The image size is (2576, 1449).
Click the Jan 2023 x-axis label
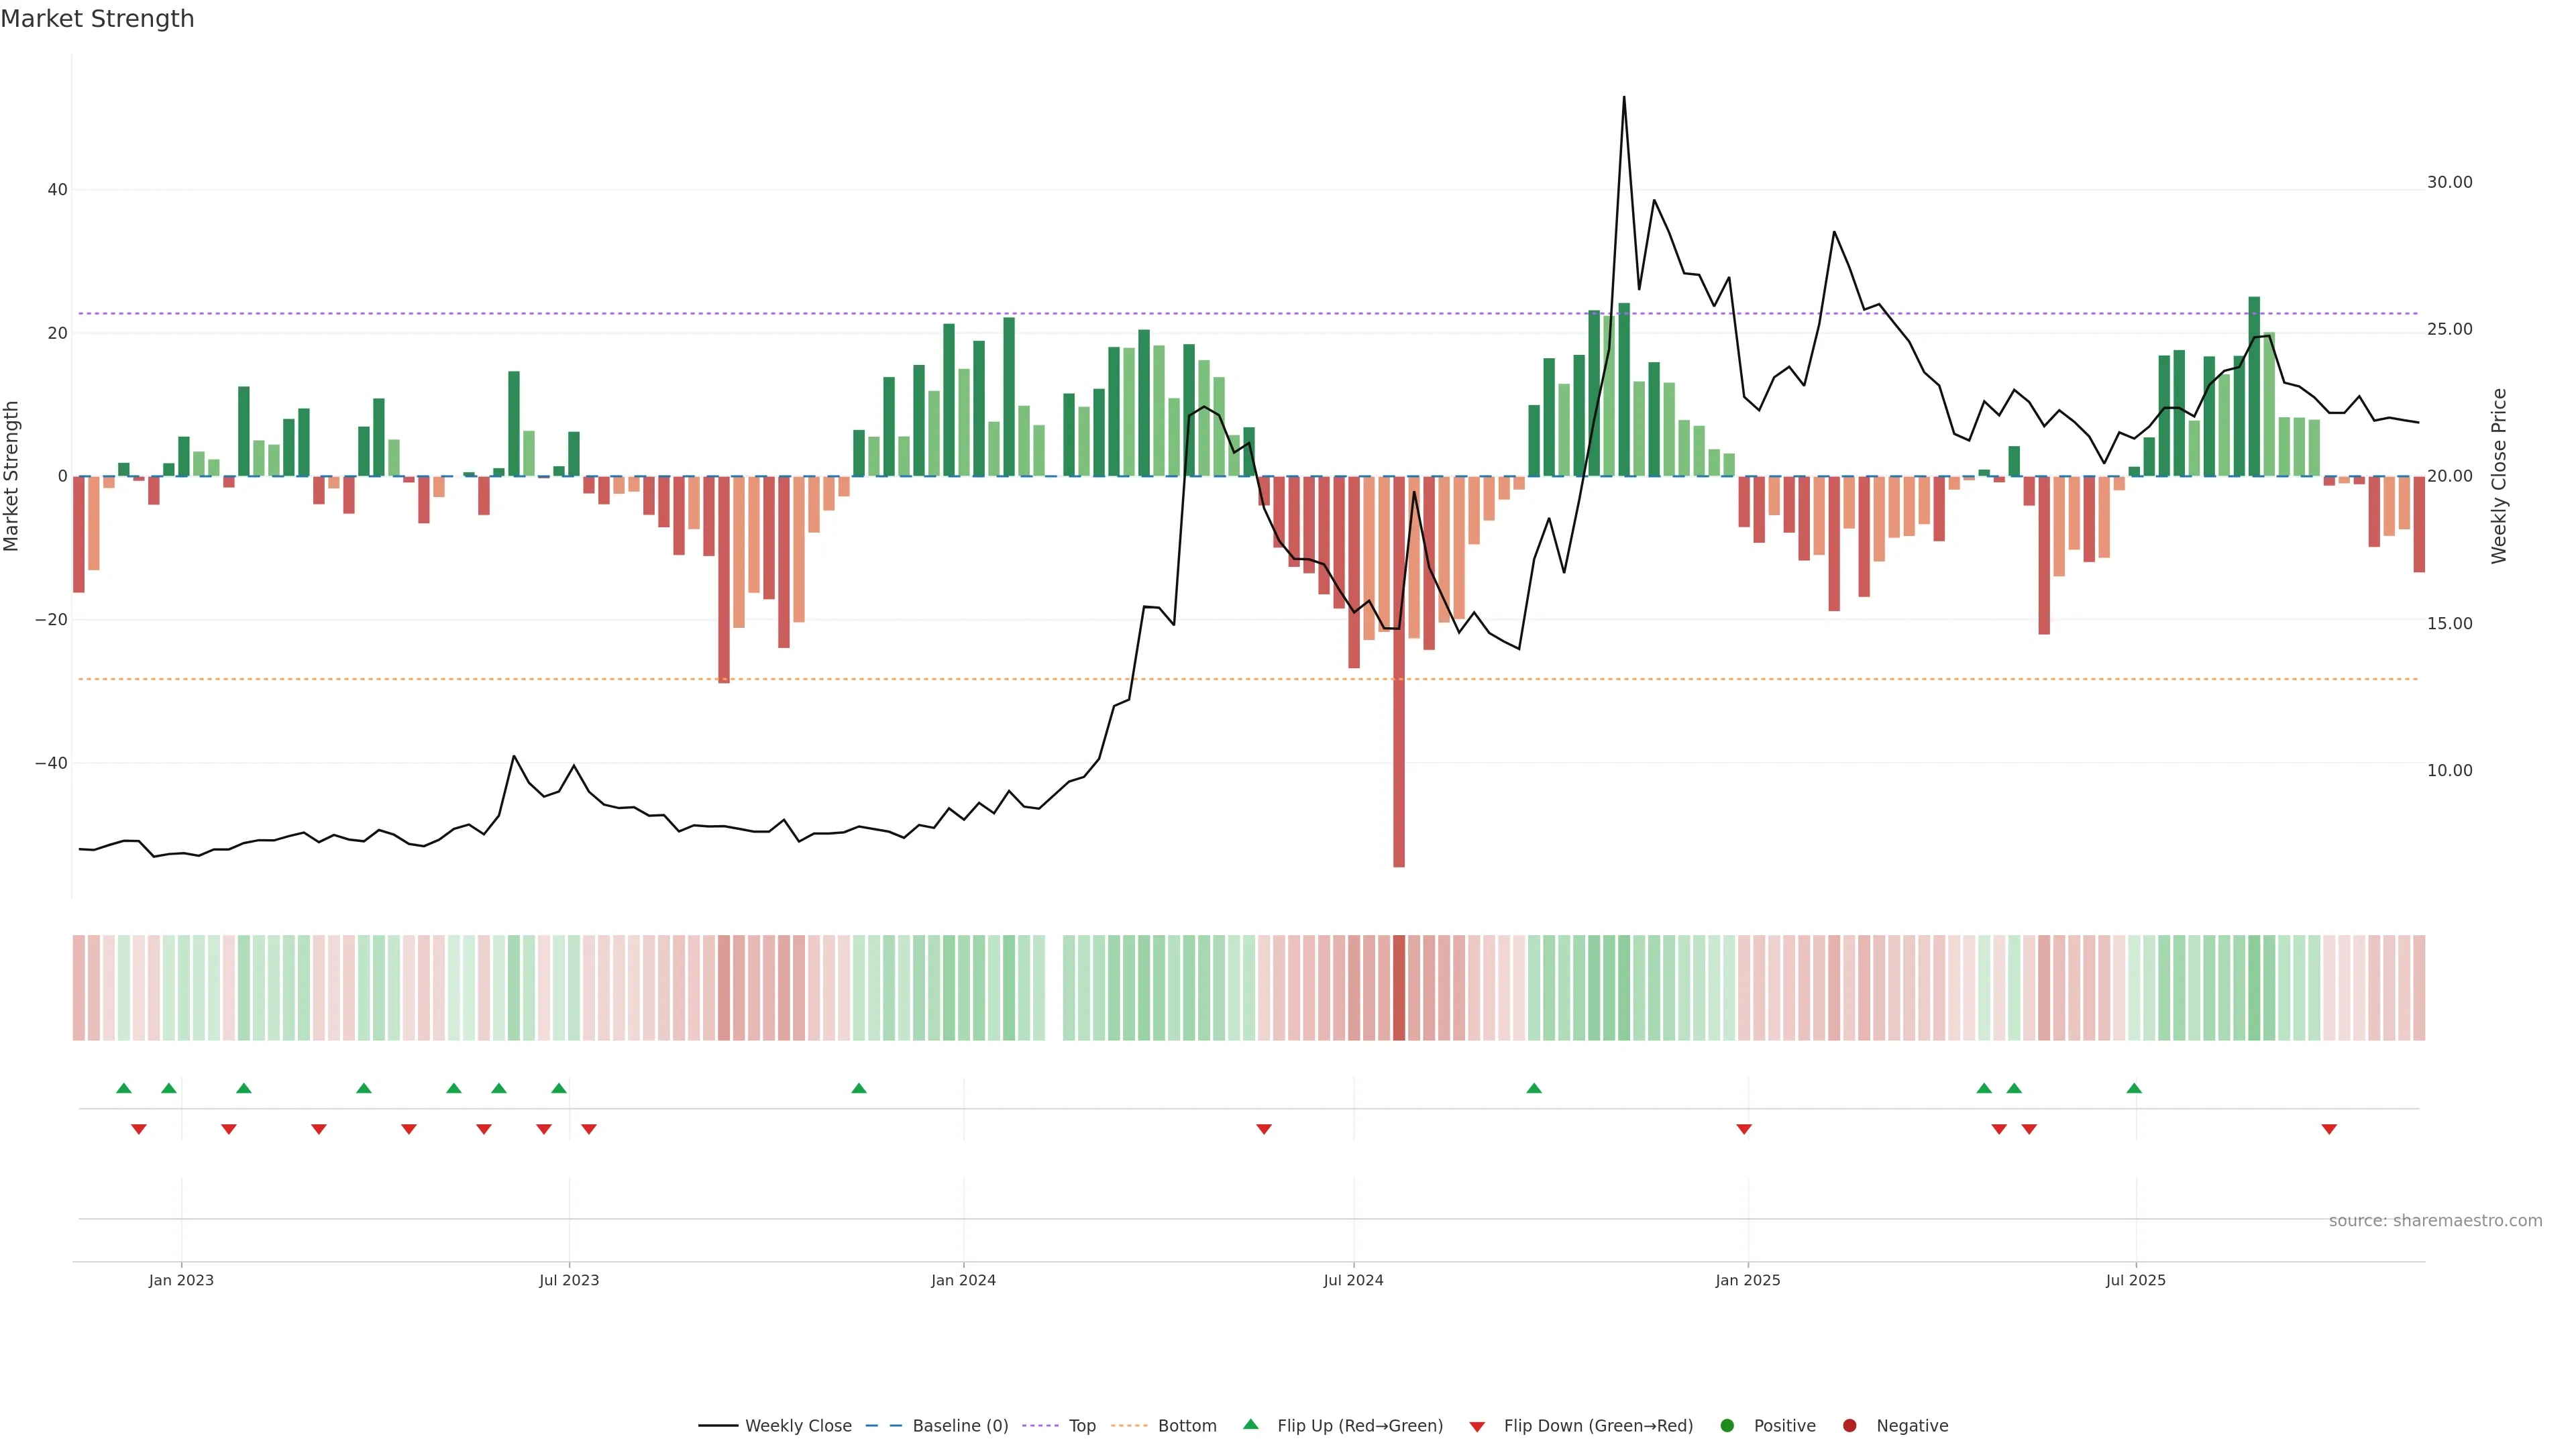coord(181,1280)
